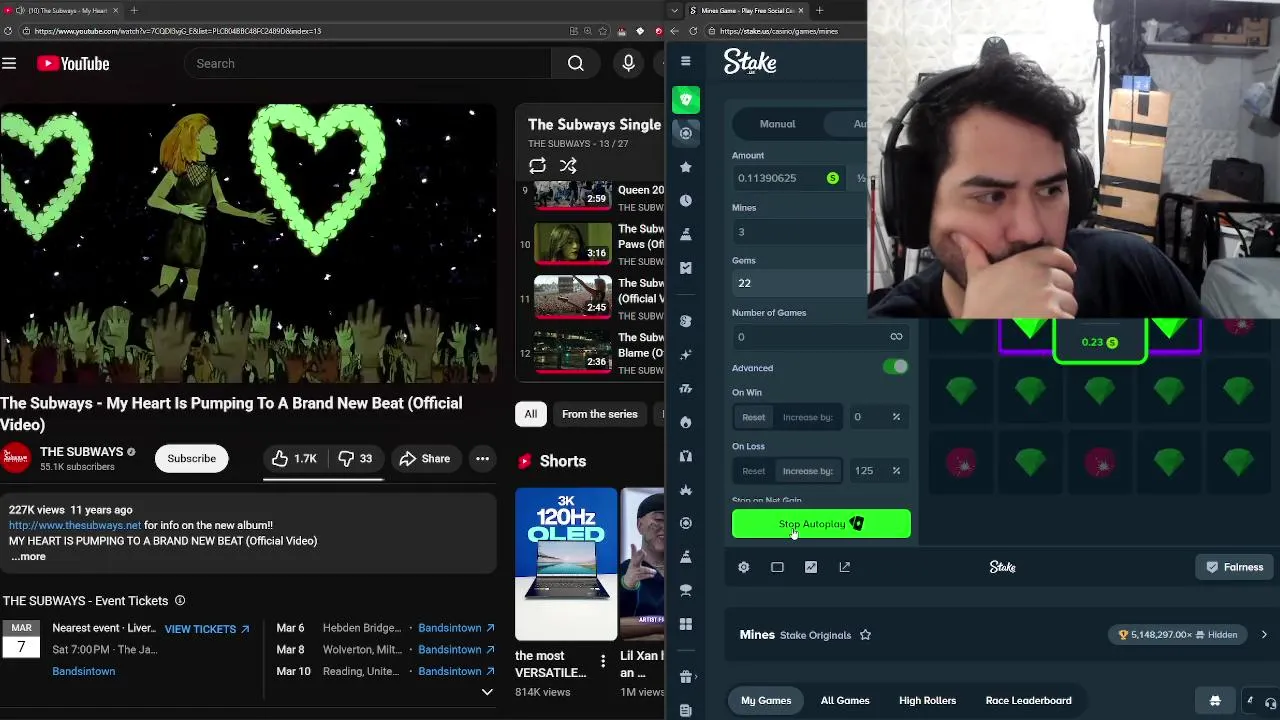This screenshot has height=720, width=1280.
Task: Open options menu for 'the most VERSATILE' short
Action: click(603, 661)
